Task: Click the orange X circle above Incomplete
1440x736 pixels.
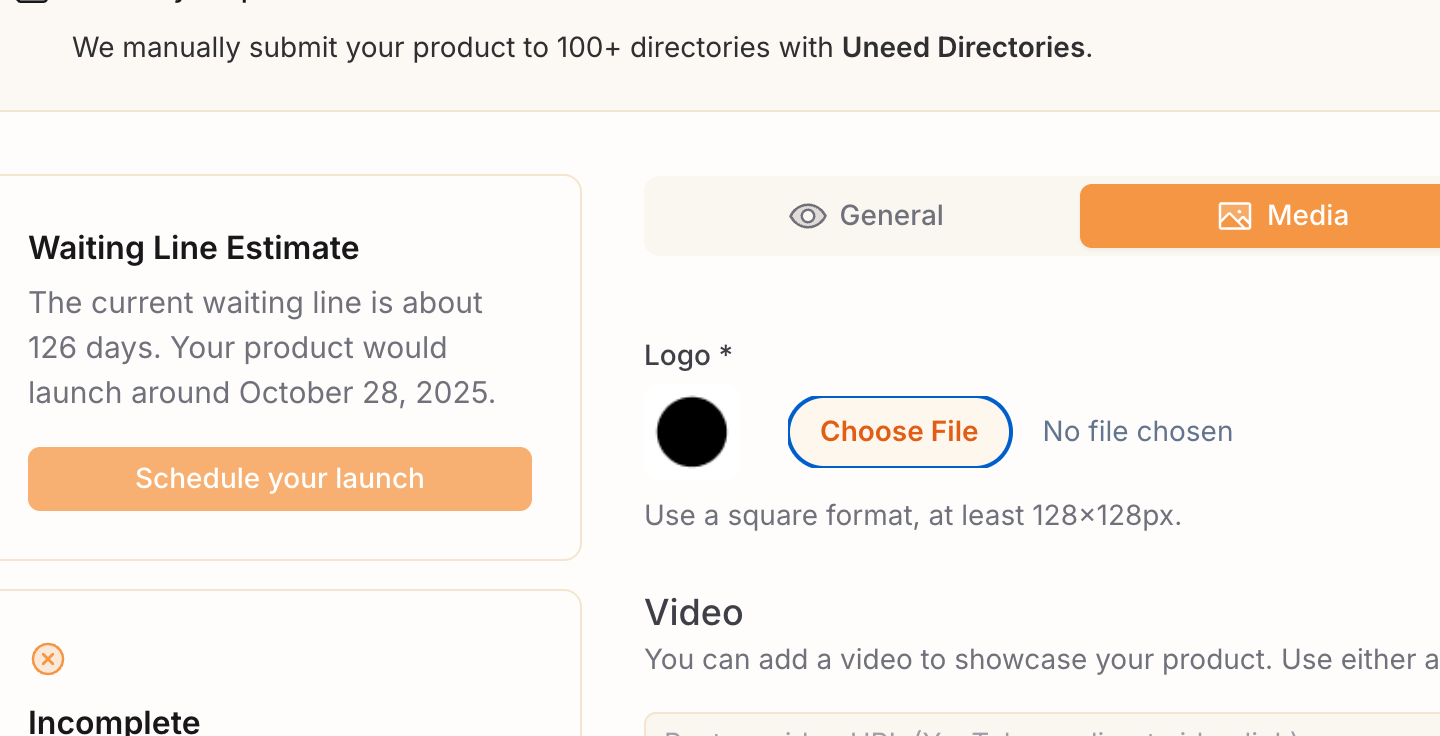Action: pos(48,659)
